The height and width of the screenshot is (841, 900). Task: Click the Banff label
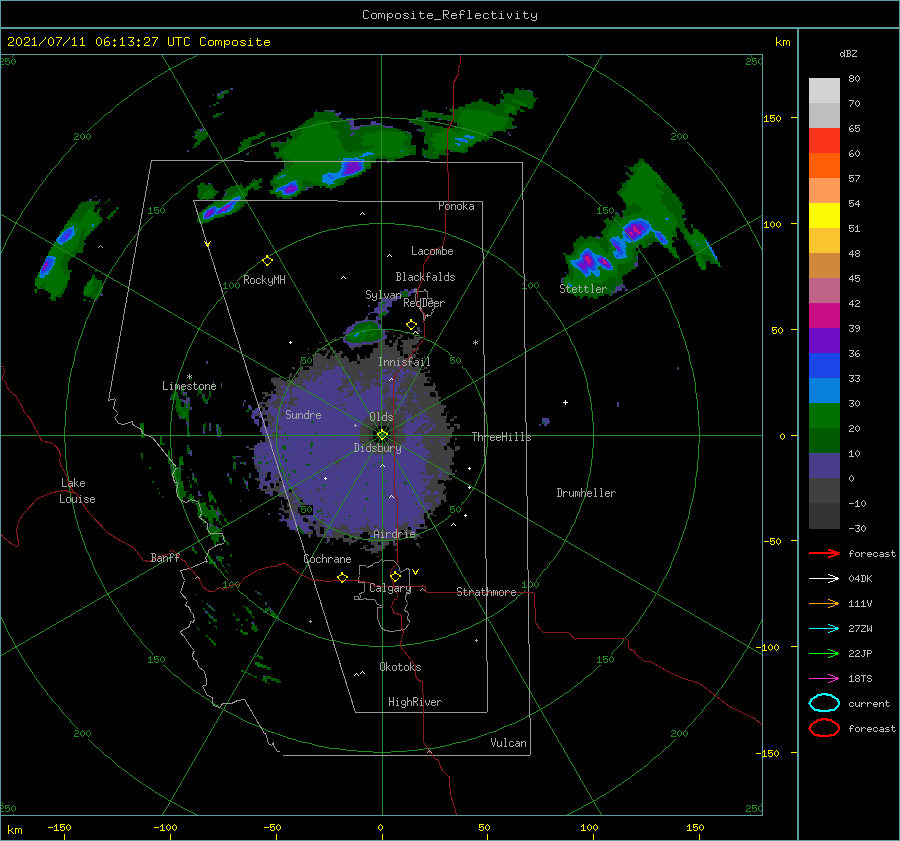[165, 557]
